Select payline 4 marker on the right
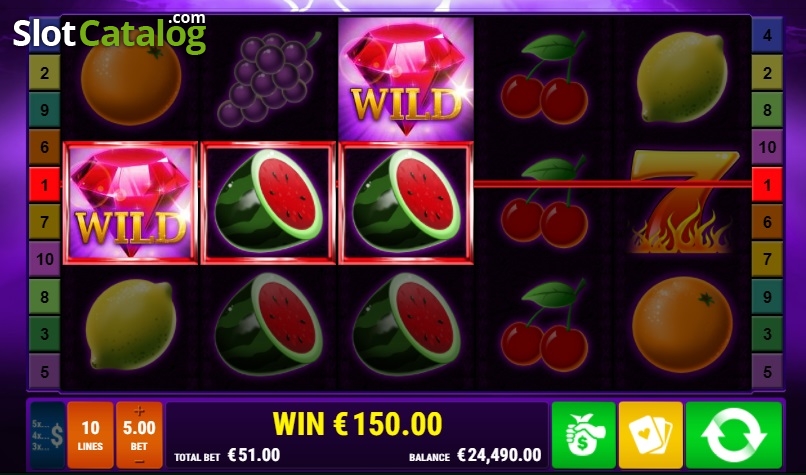This screenshot has width=806, height=475. 767,35
